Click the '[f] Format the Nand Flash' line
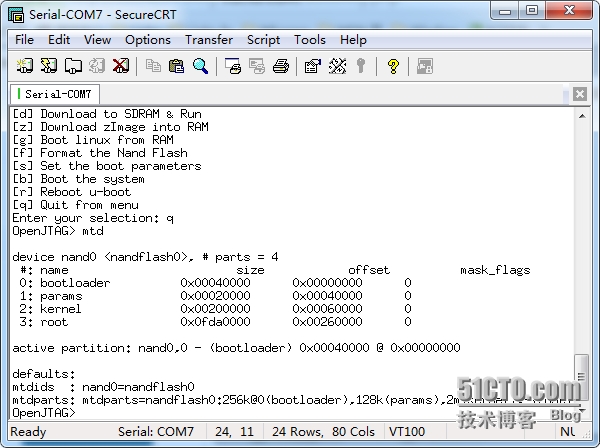The image size is (600, 448). [100, 153]
